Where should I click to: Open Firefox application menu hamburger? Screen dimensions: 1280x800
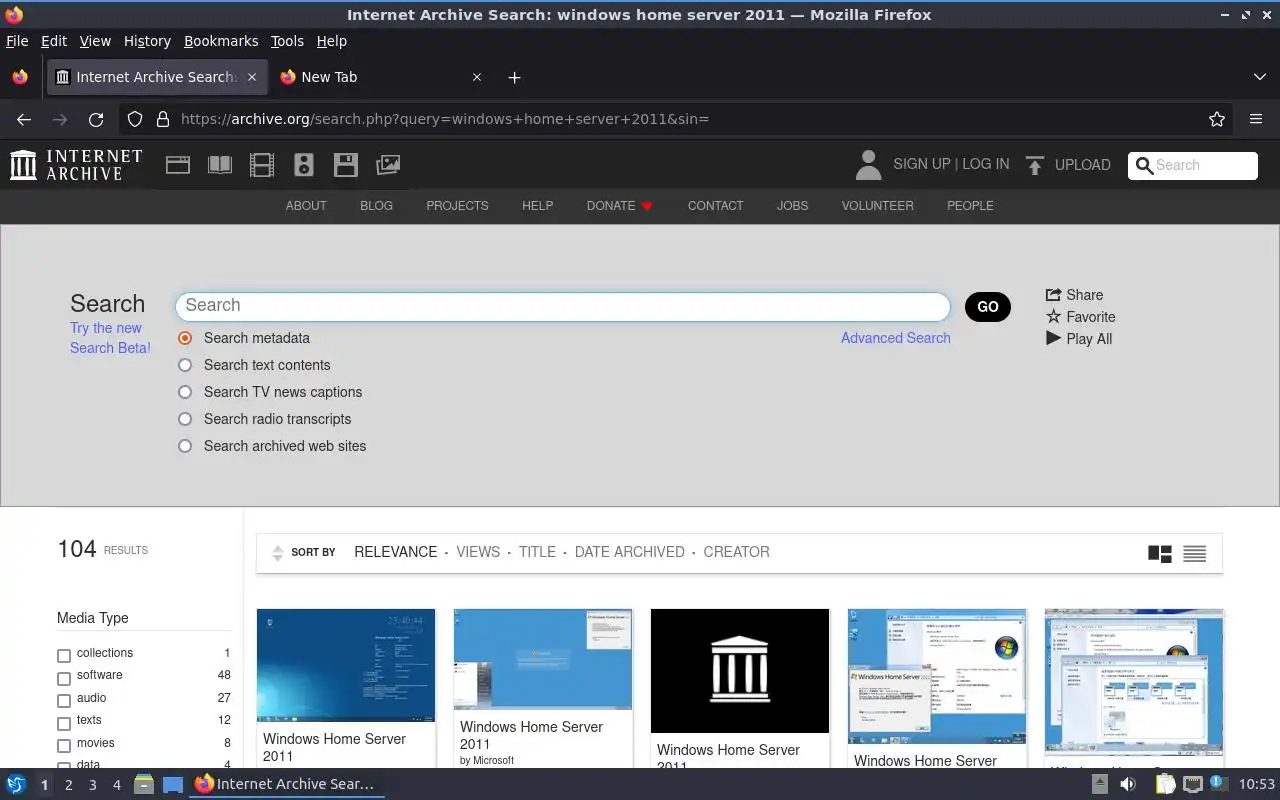(x=1256, y=119)
